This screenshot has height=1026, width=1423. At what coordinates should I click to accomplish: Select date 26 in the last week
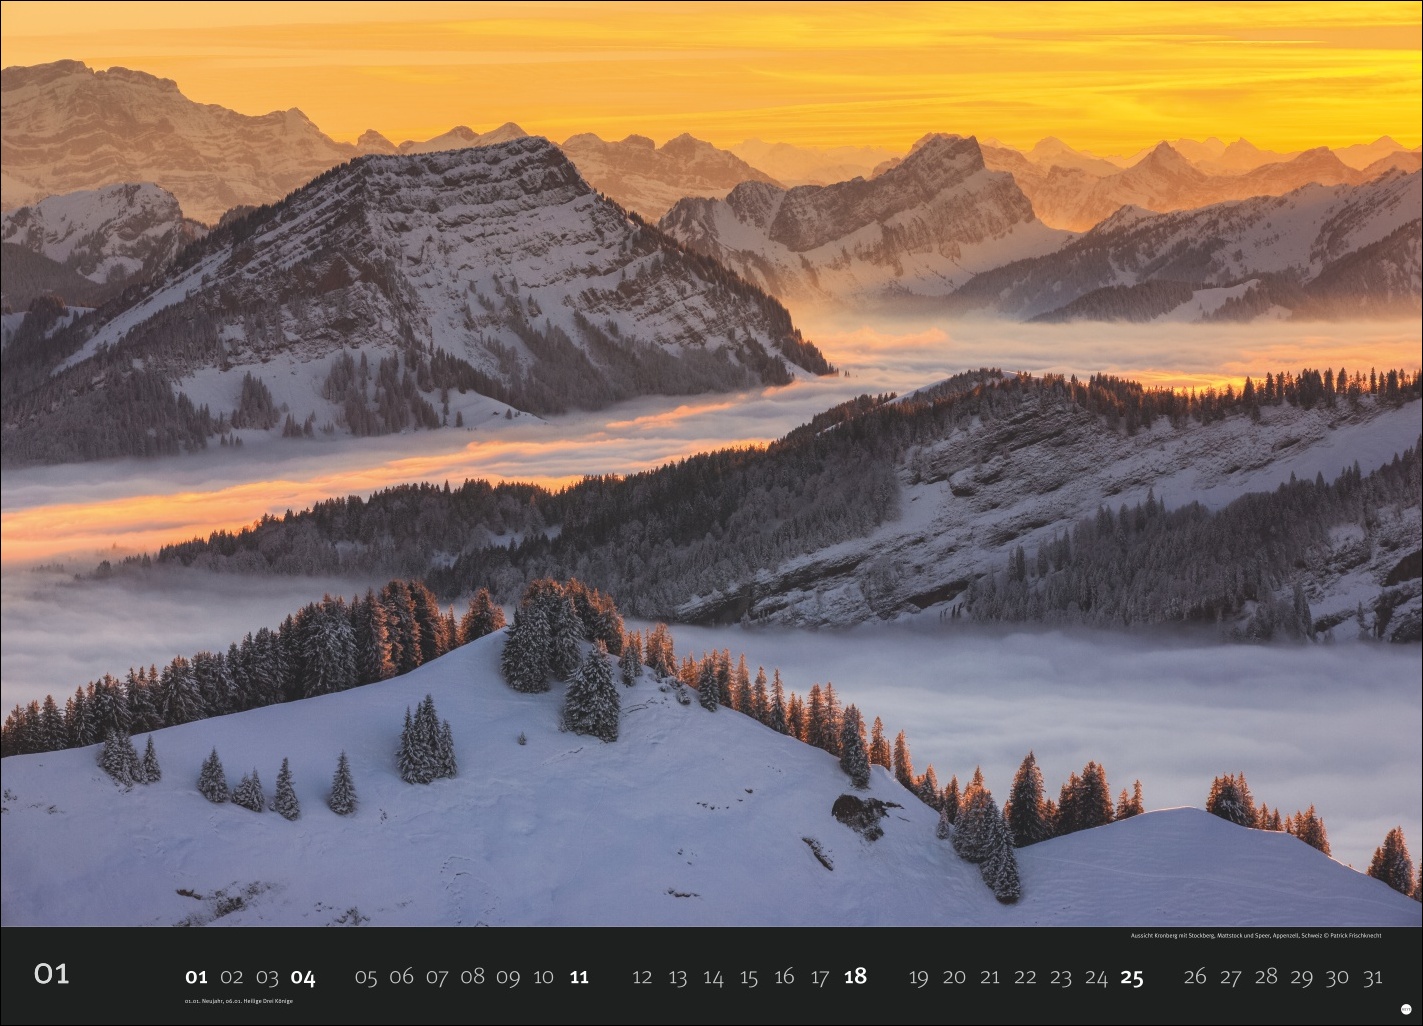[x=1195, y=977]
